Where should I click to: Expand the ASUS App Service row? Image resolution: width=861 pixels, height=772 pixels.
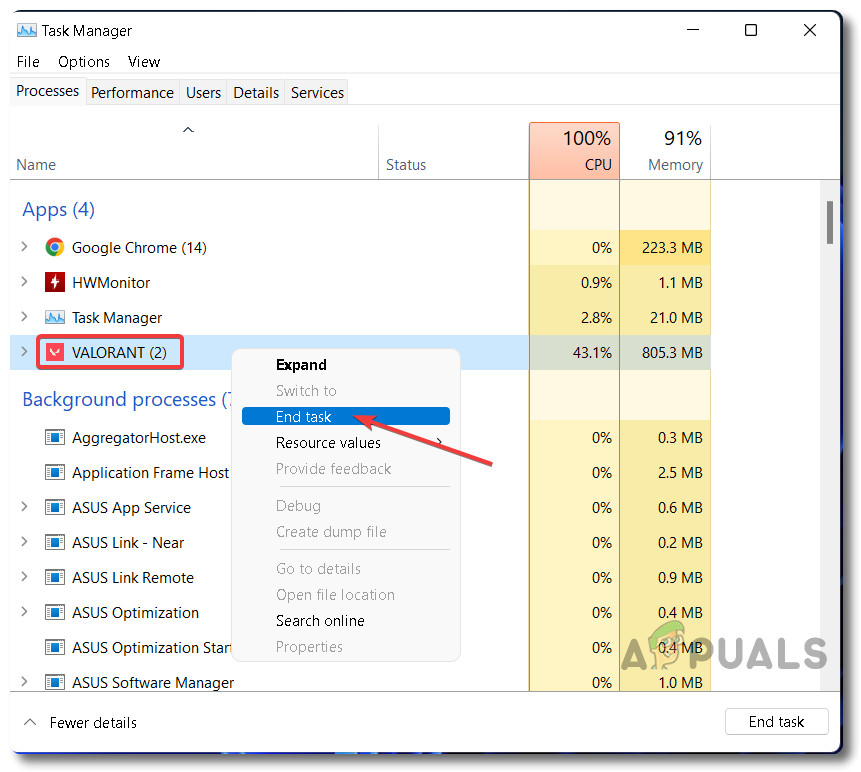[x=24, y=507]
